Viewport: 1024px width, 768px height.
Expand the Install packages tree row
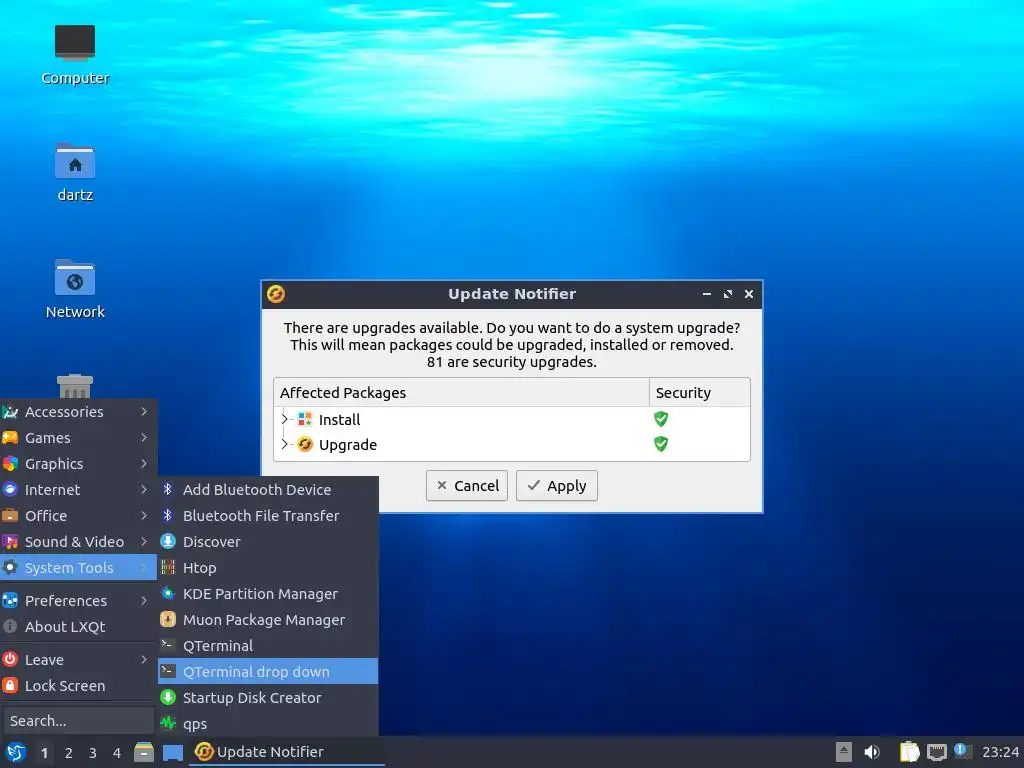pyautogui.click(x=284, y=419)
